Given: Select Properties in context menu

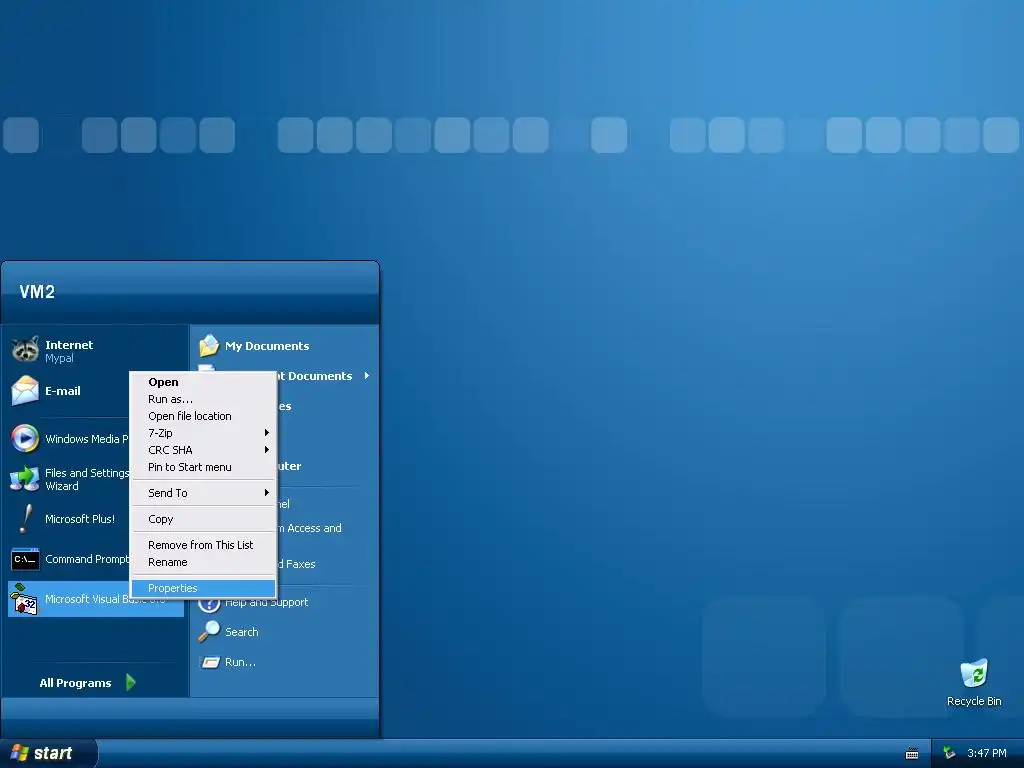Looking at the screenshot, I should tap(203, 588).
